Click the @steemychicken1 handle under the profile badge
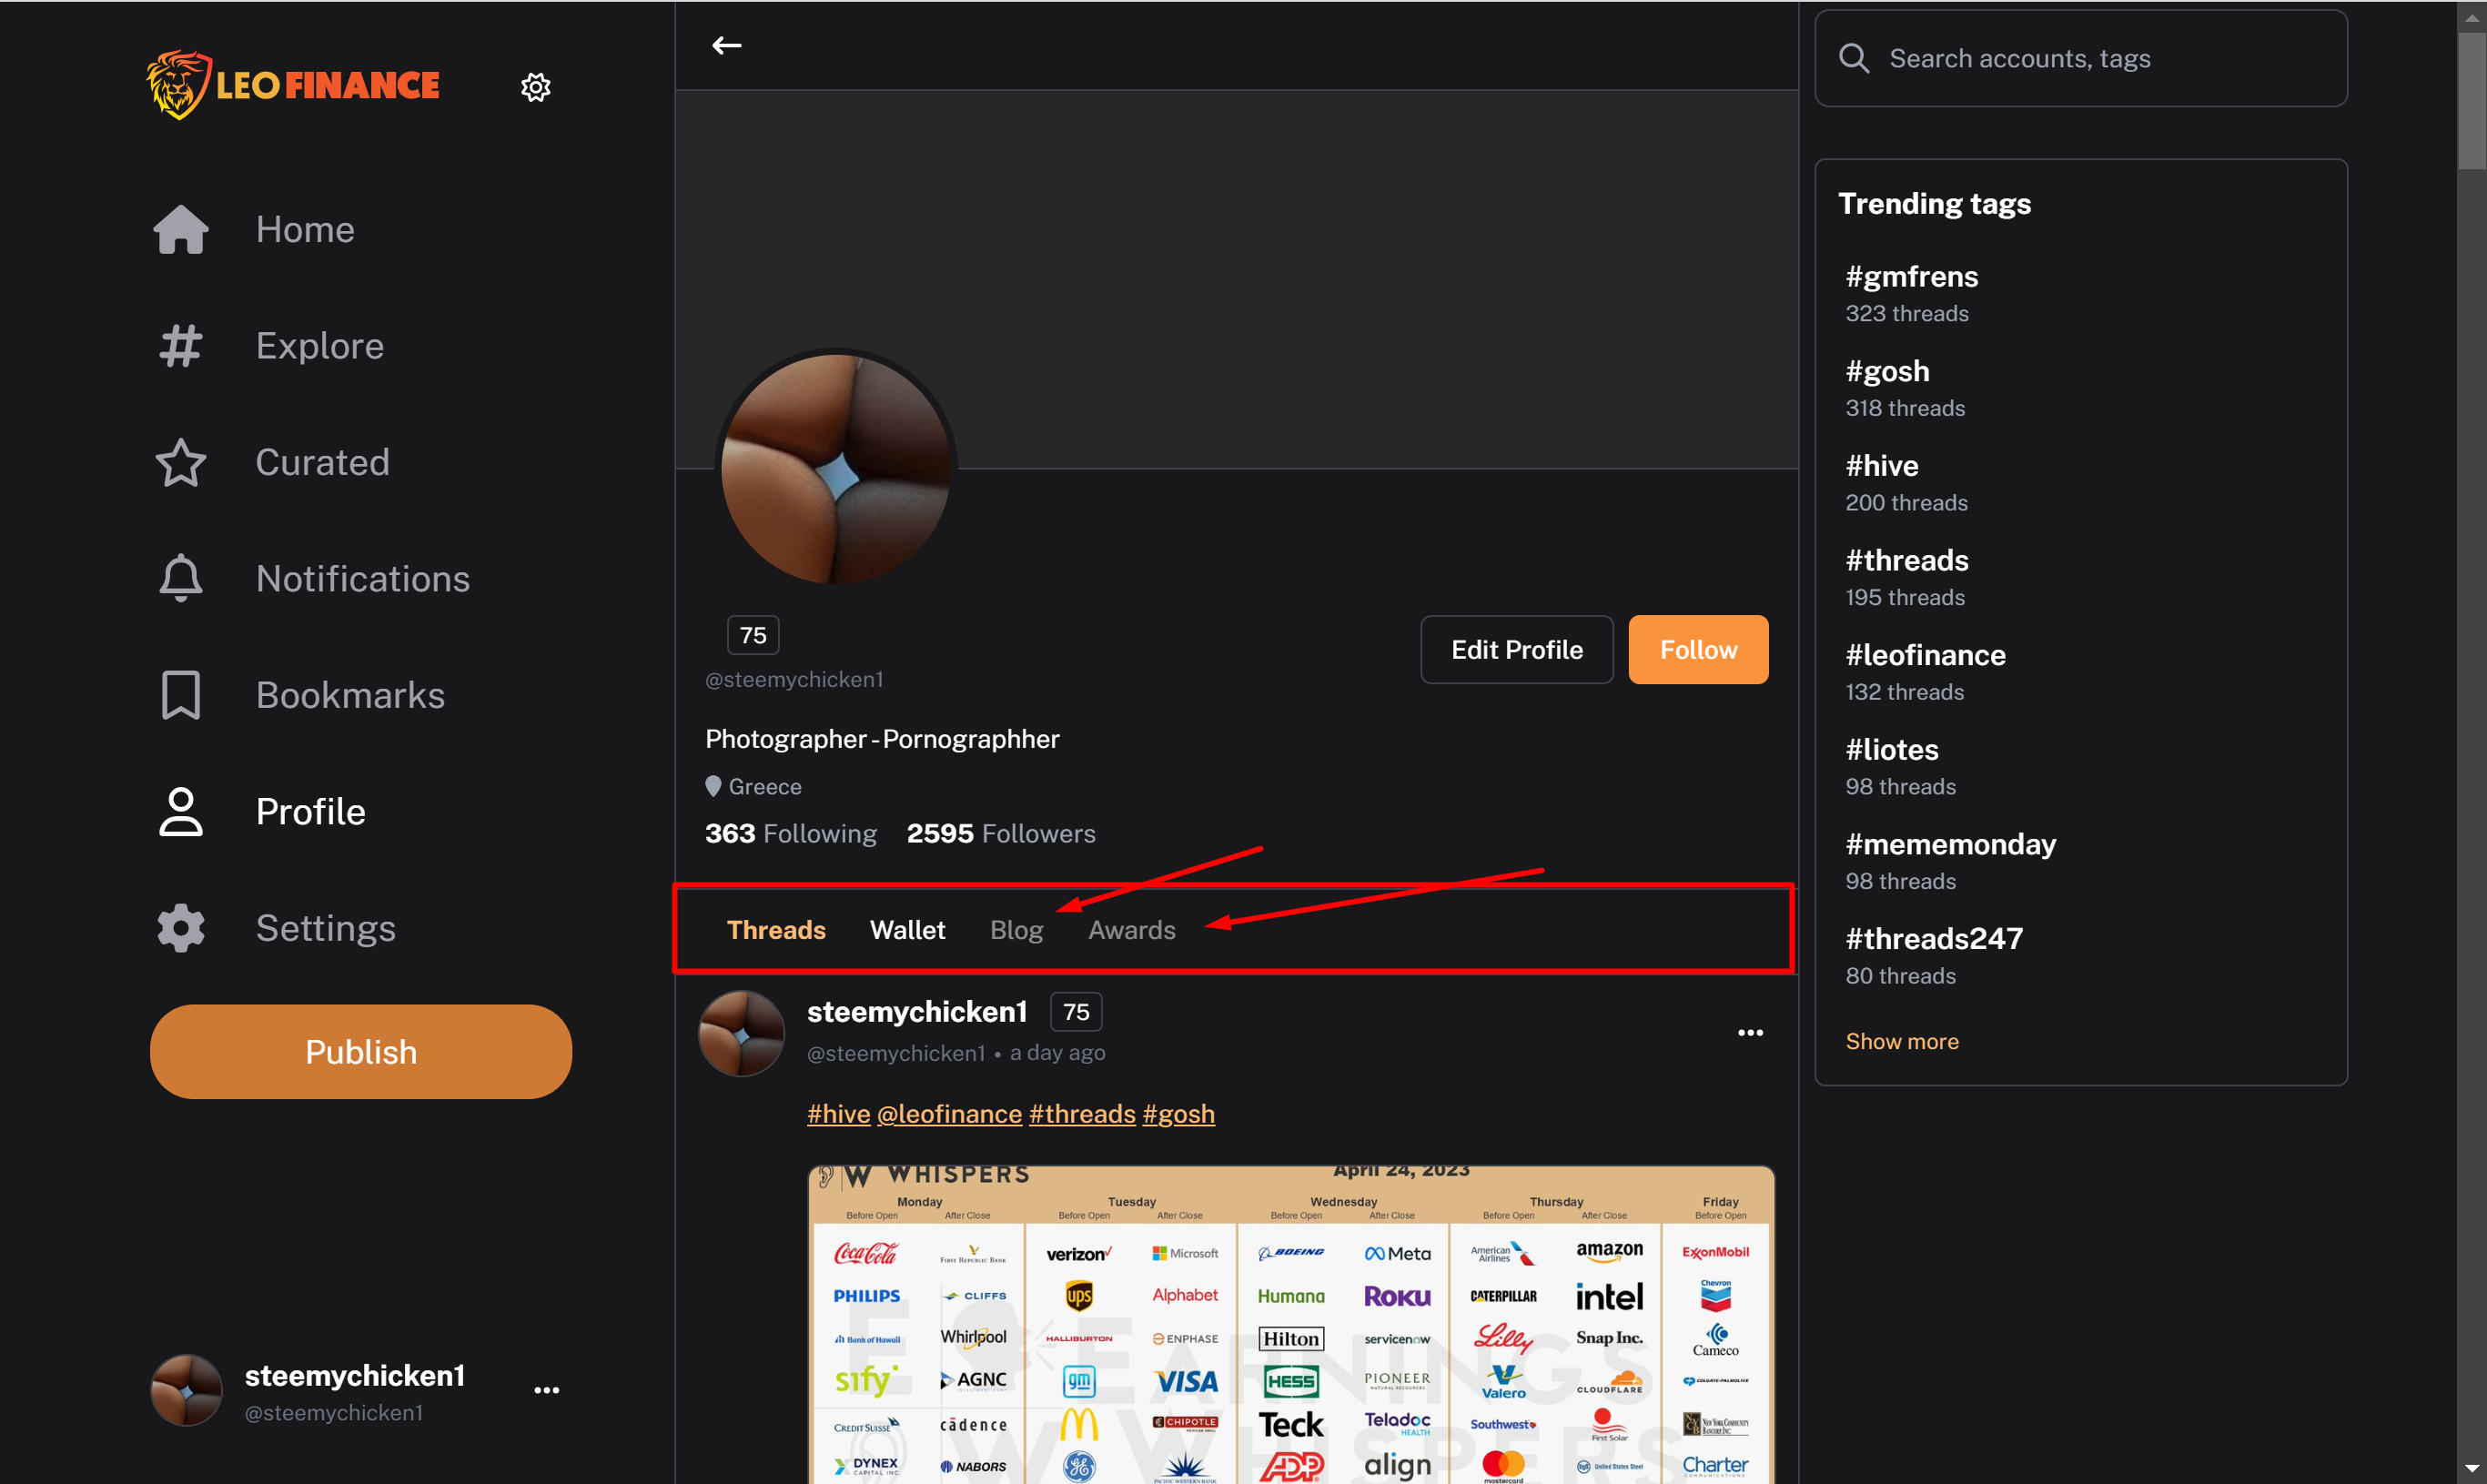The height and width of the screenshot is (1484, 2487). (x=794, y=680)
